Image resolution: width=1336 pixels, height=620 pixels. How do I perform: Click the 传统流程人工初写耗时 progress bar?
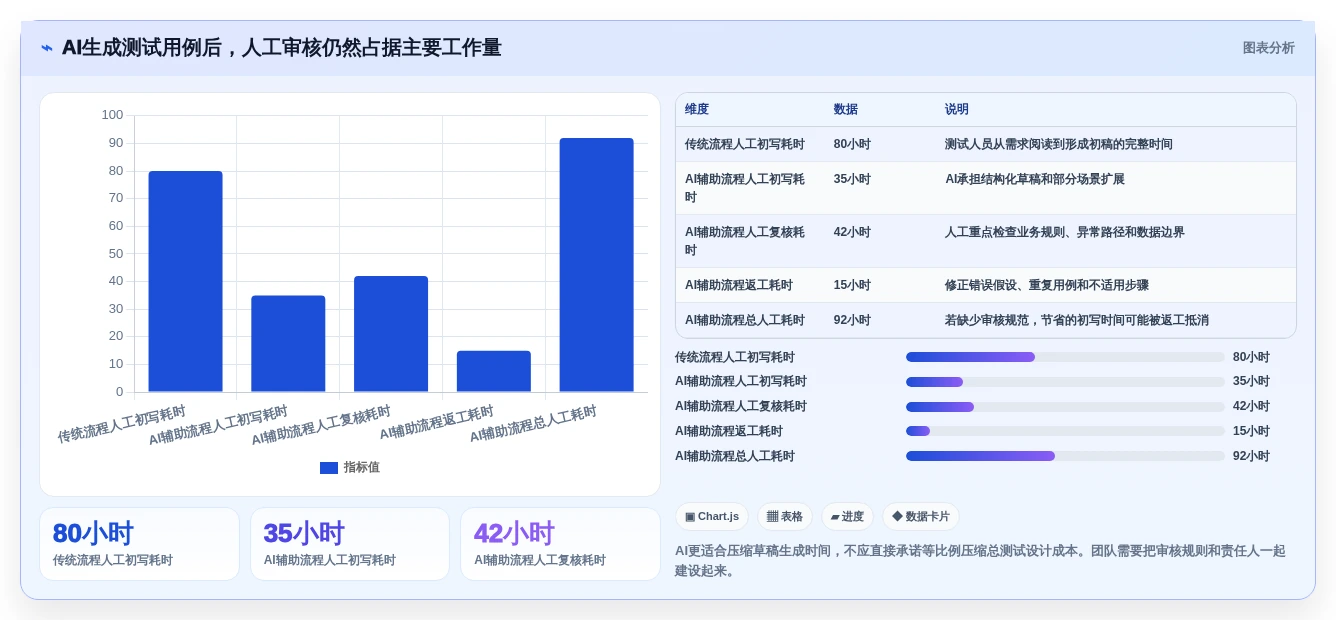click(x=1065, y=357)
